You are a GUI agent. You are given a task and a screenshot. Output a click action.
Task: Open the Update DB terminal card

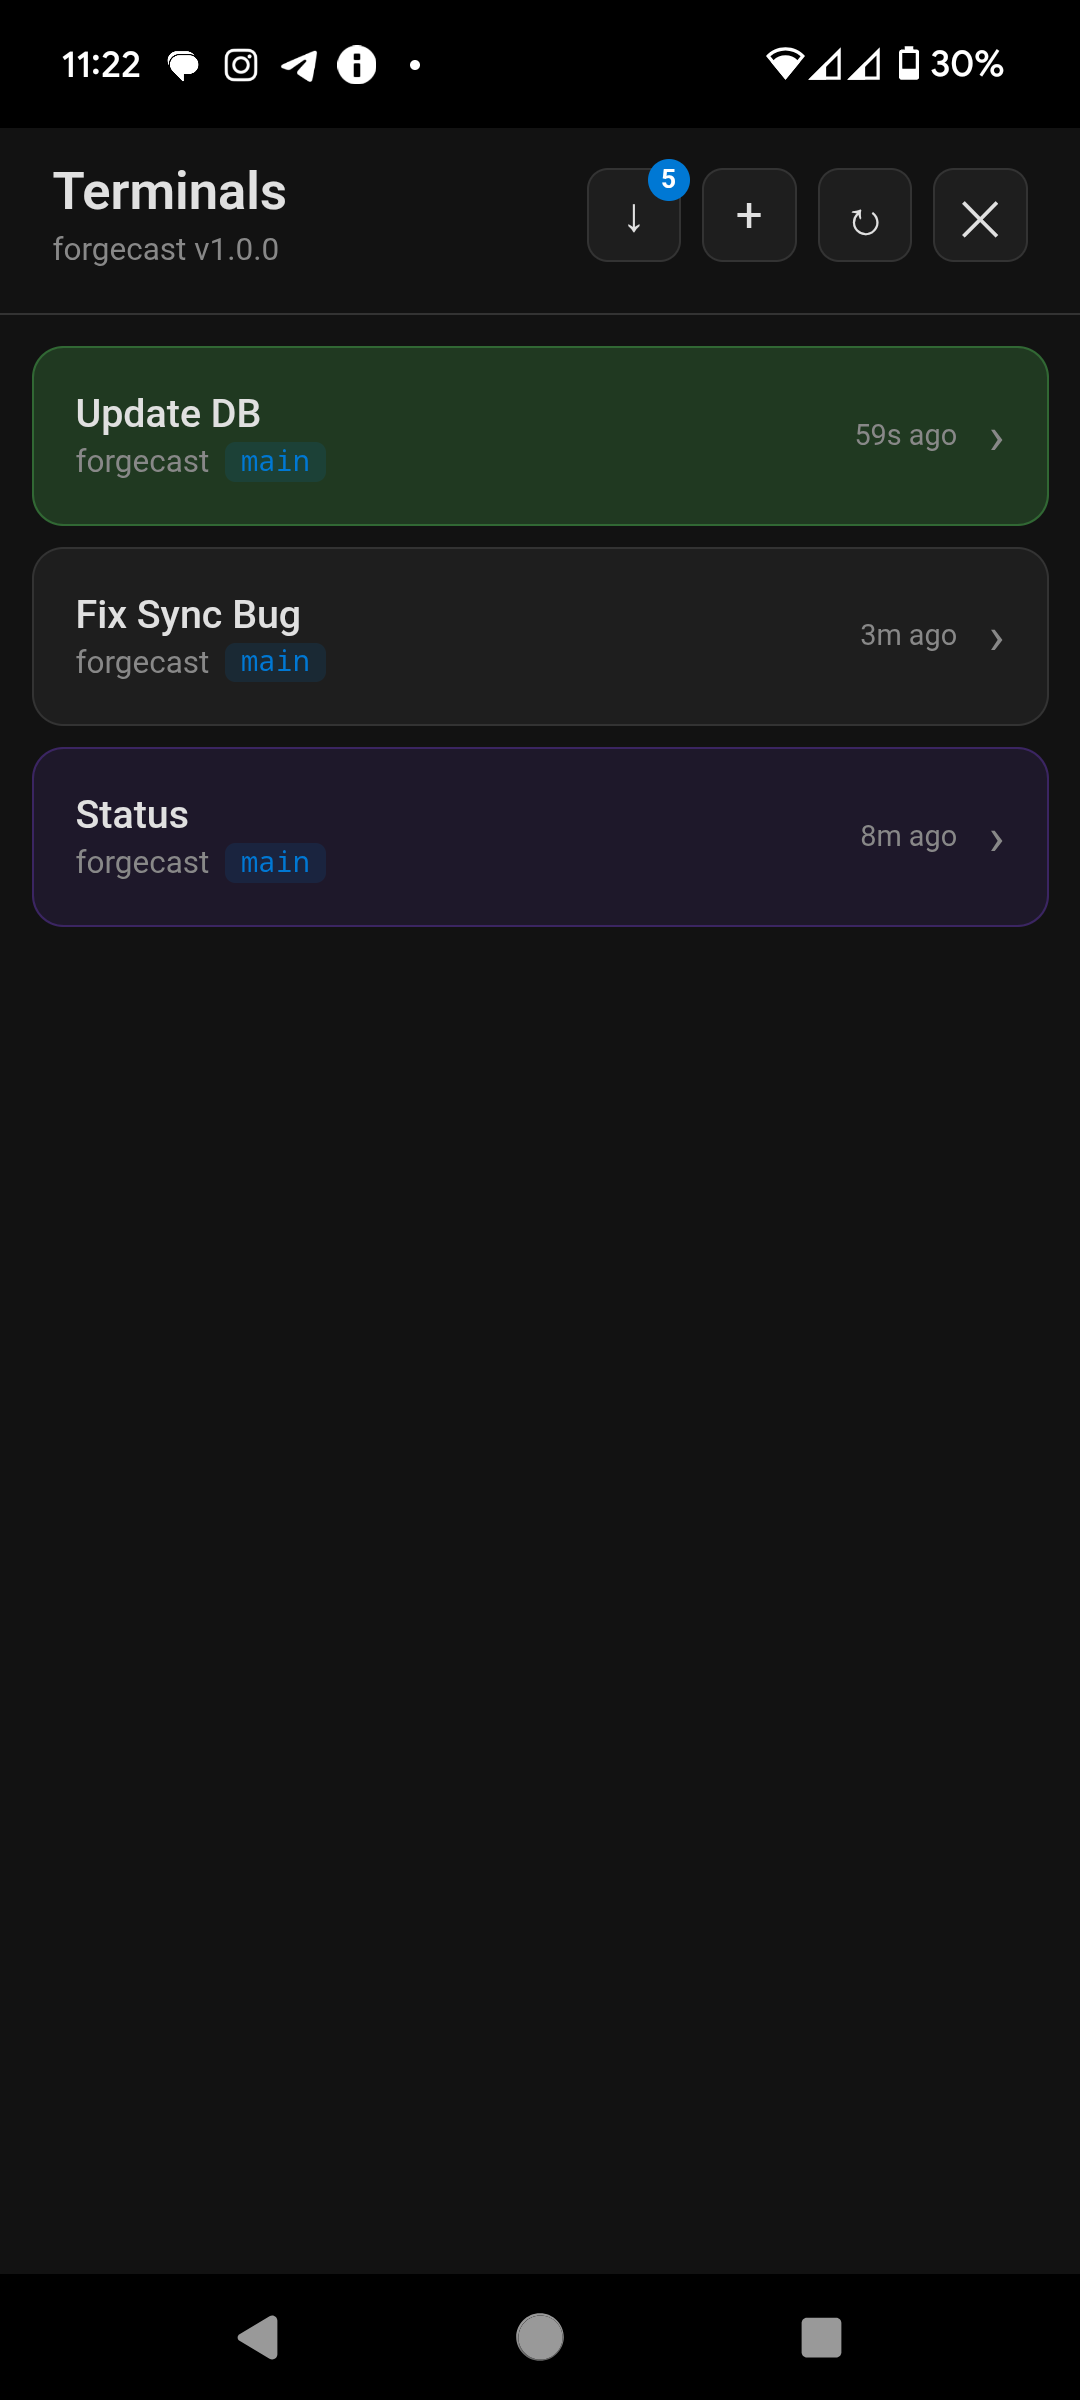pyautogui.click(x=540, y=435)
